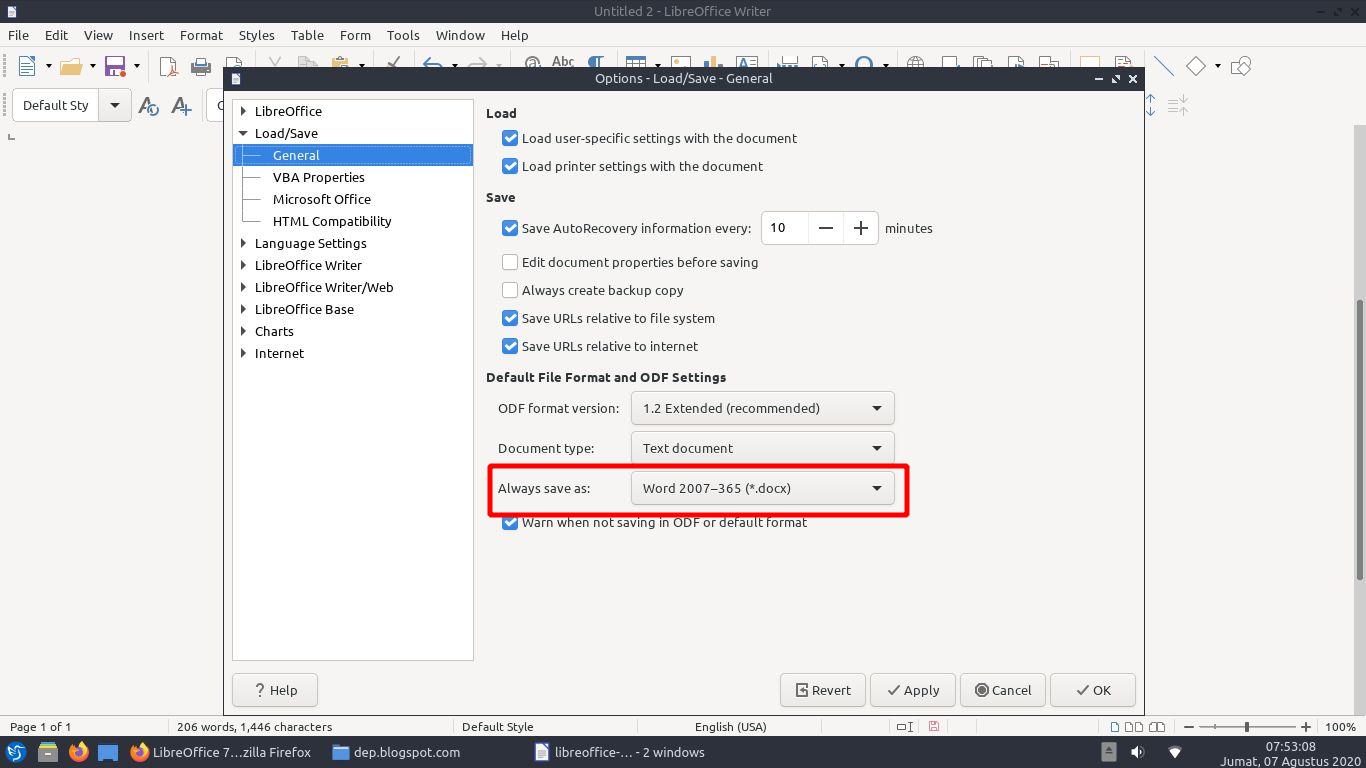
Task: Open the Styles menu
Action: point(256,35)
